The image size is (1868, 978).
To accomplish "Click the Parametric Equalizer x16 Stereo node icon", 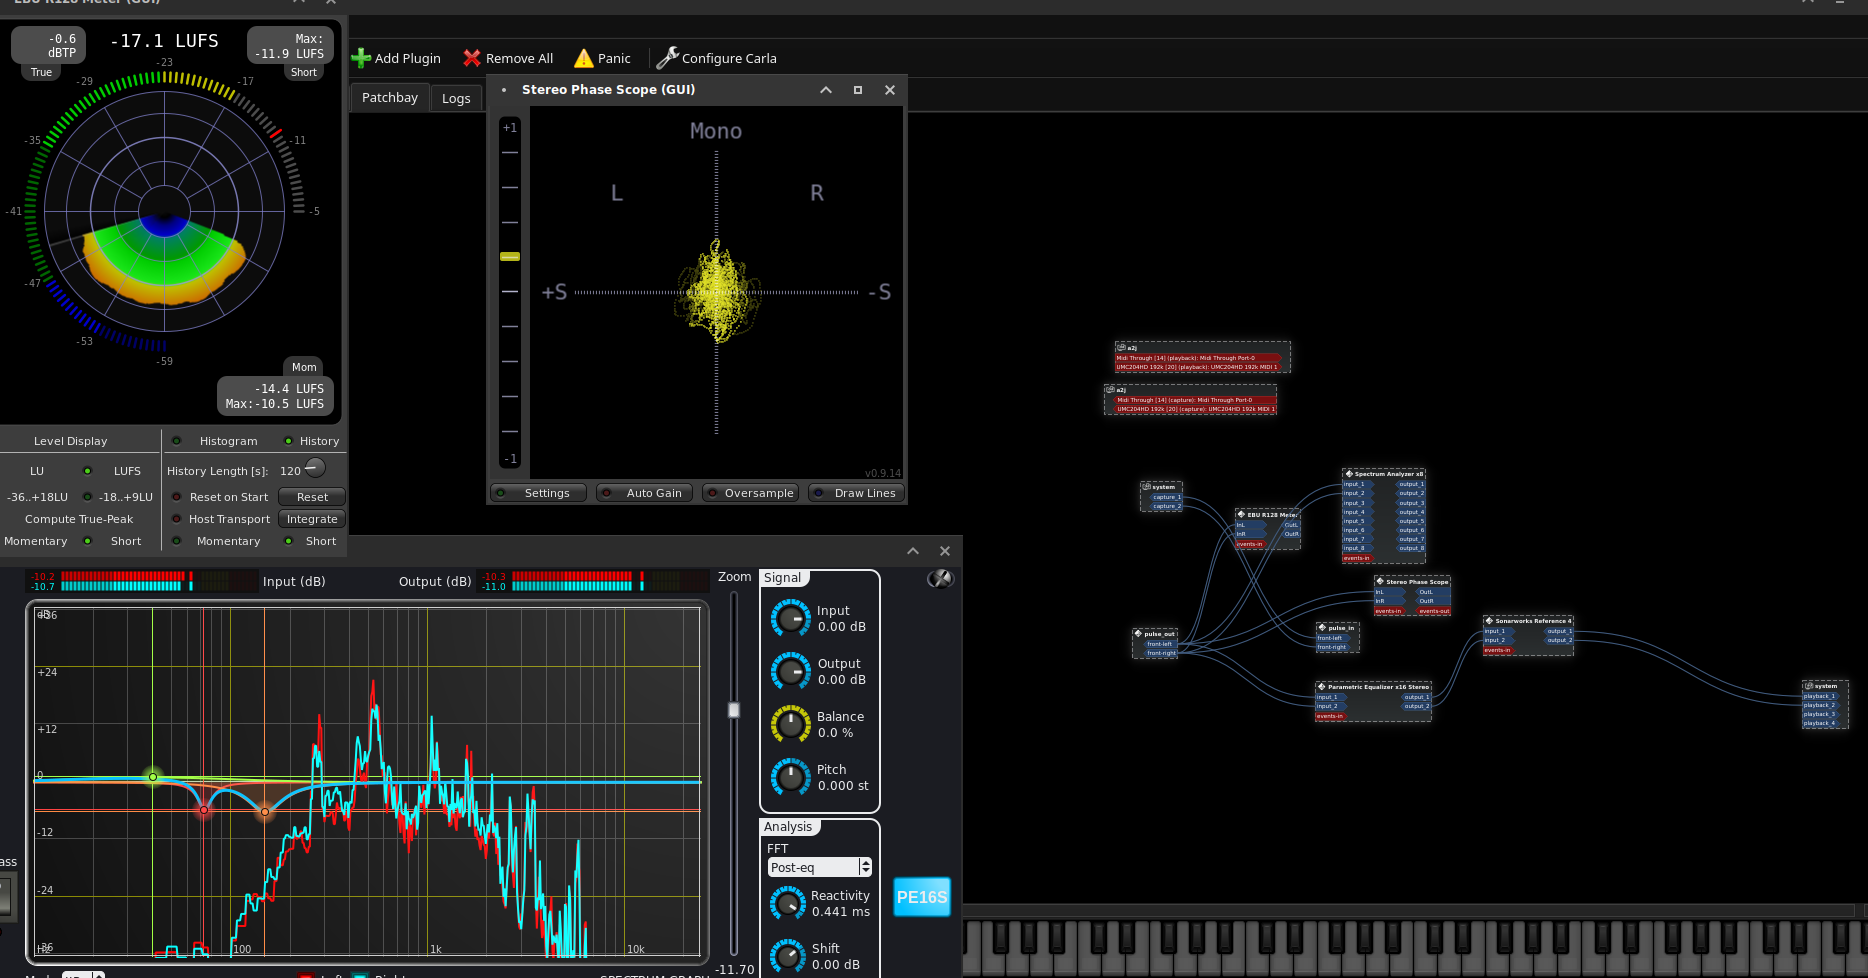I will coord(1322,687).
